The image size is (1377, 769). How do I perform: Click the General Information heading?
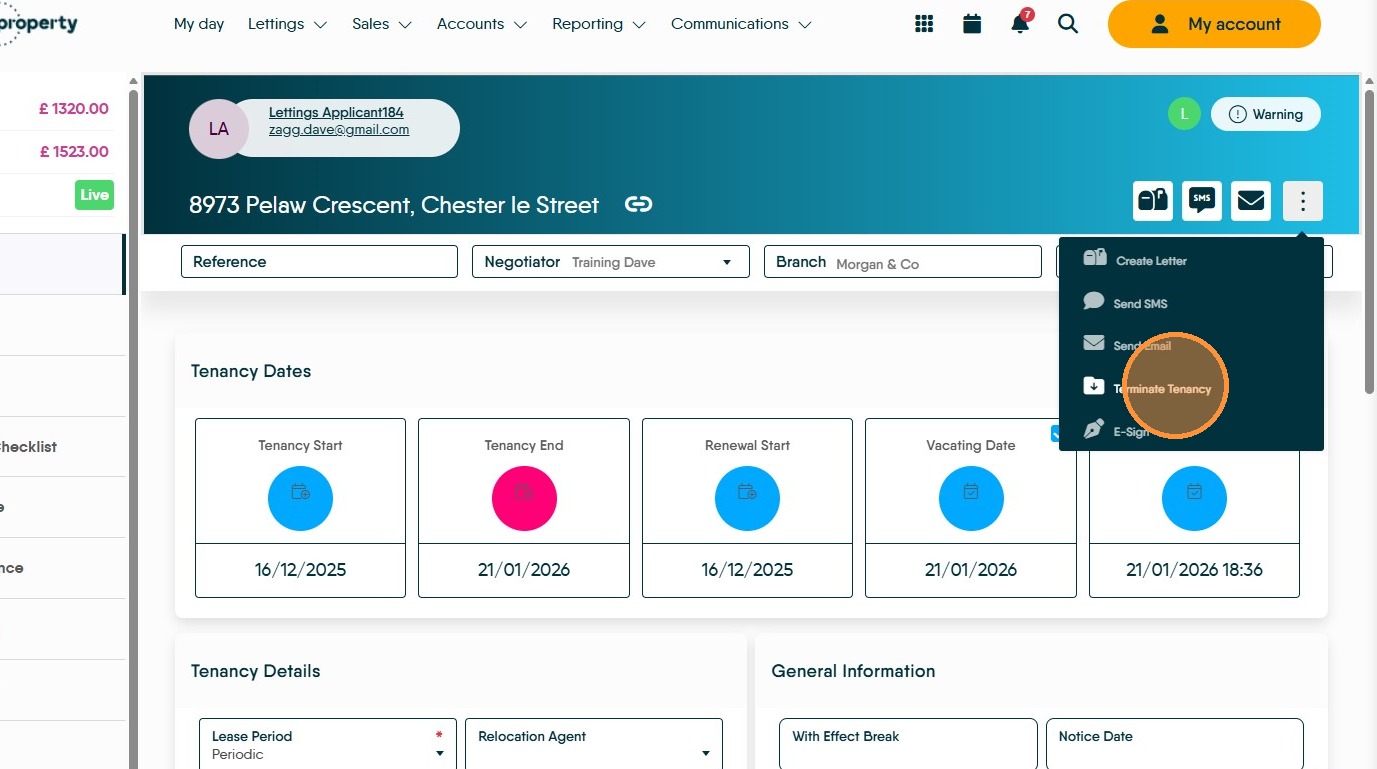coord(853,671)
